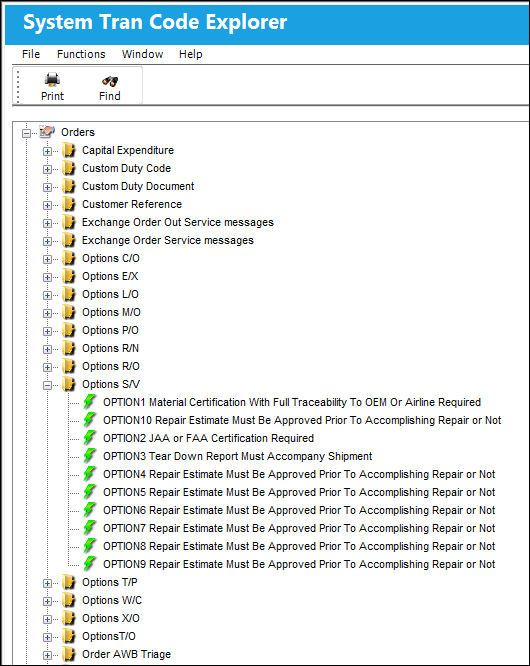The image size is (530, 666).
Task: Select OPTION6 Repair Estimate entry text
Action: coord(299,510)
